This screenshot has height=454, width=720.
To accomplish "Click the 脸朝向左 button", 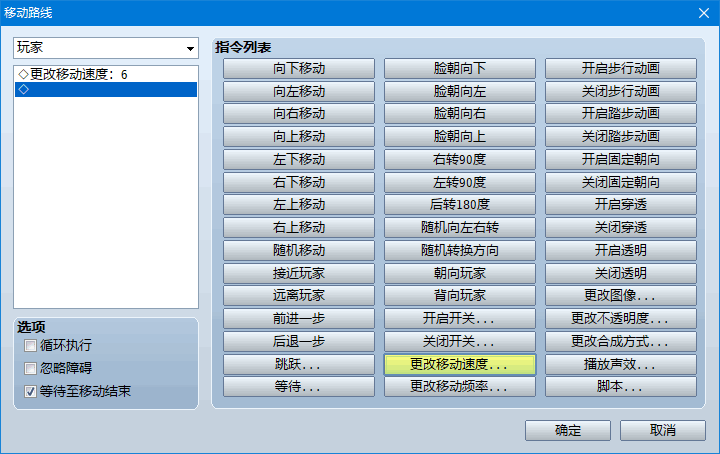I will pos(460,91).
